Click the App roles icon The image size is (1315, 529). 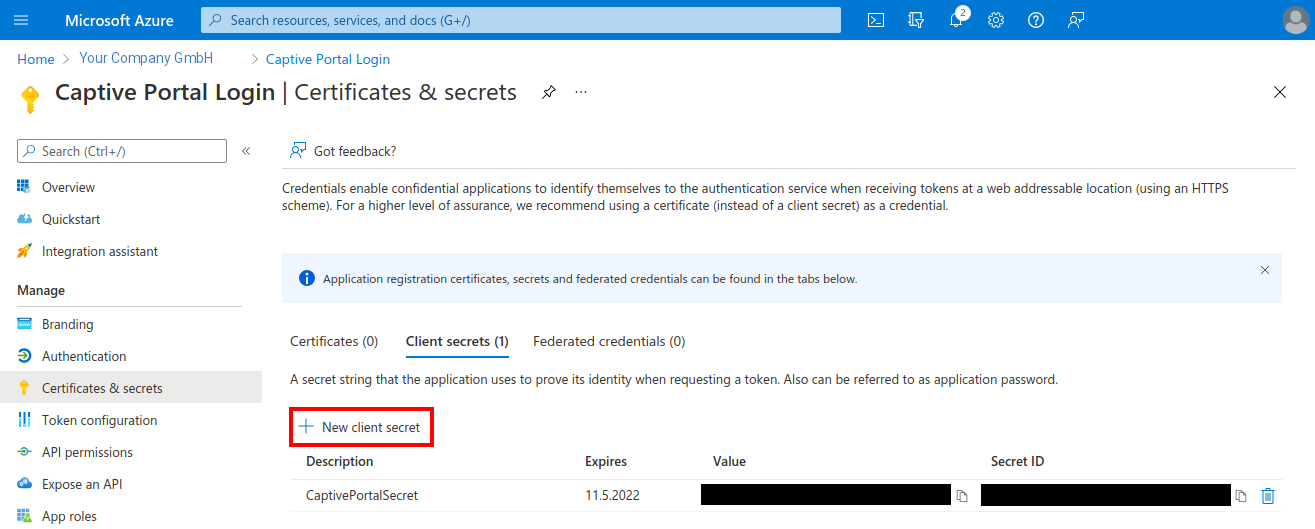pos(24,516)
